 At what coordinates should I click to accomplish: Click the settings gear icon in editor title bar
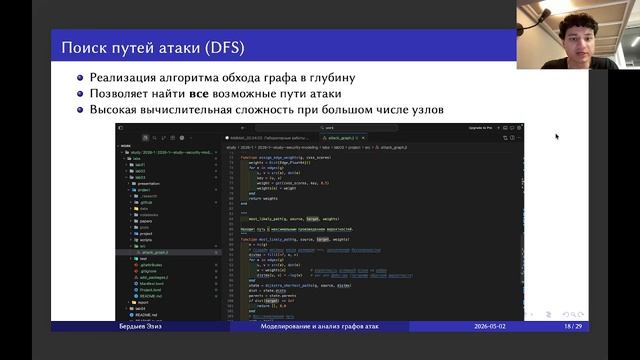click(519, 128)
